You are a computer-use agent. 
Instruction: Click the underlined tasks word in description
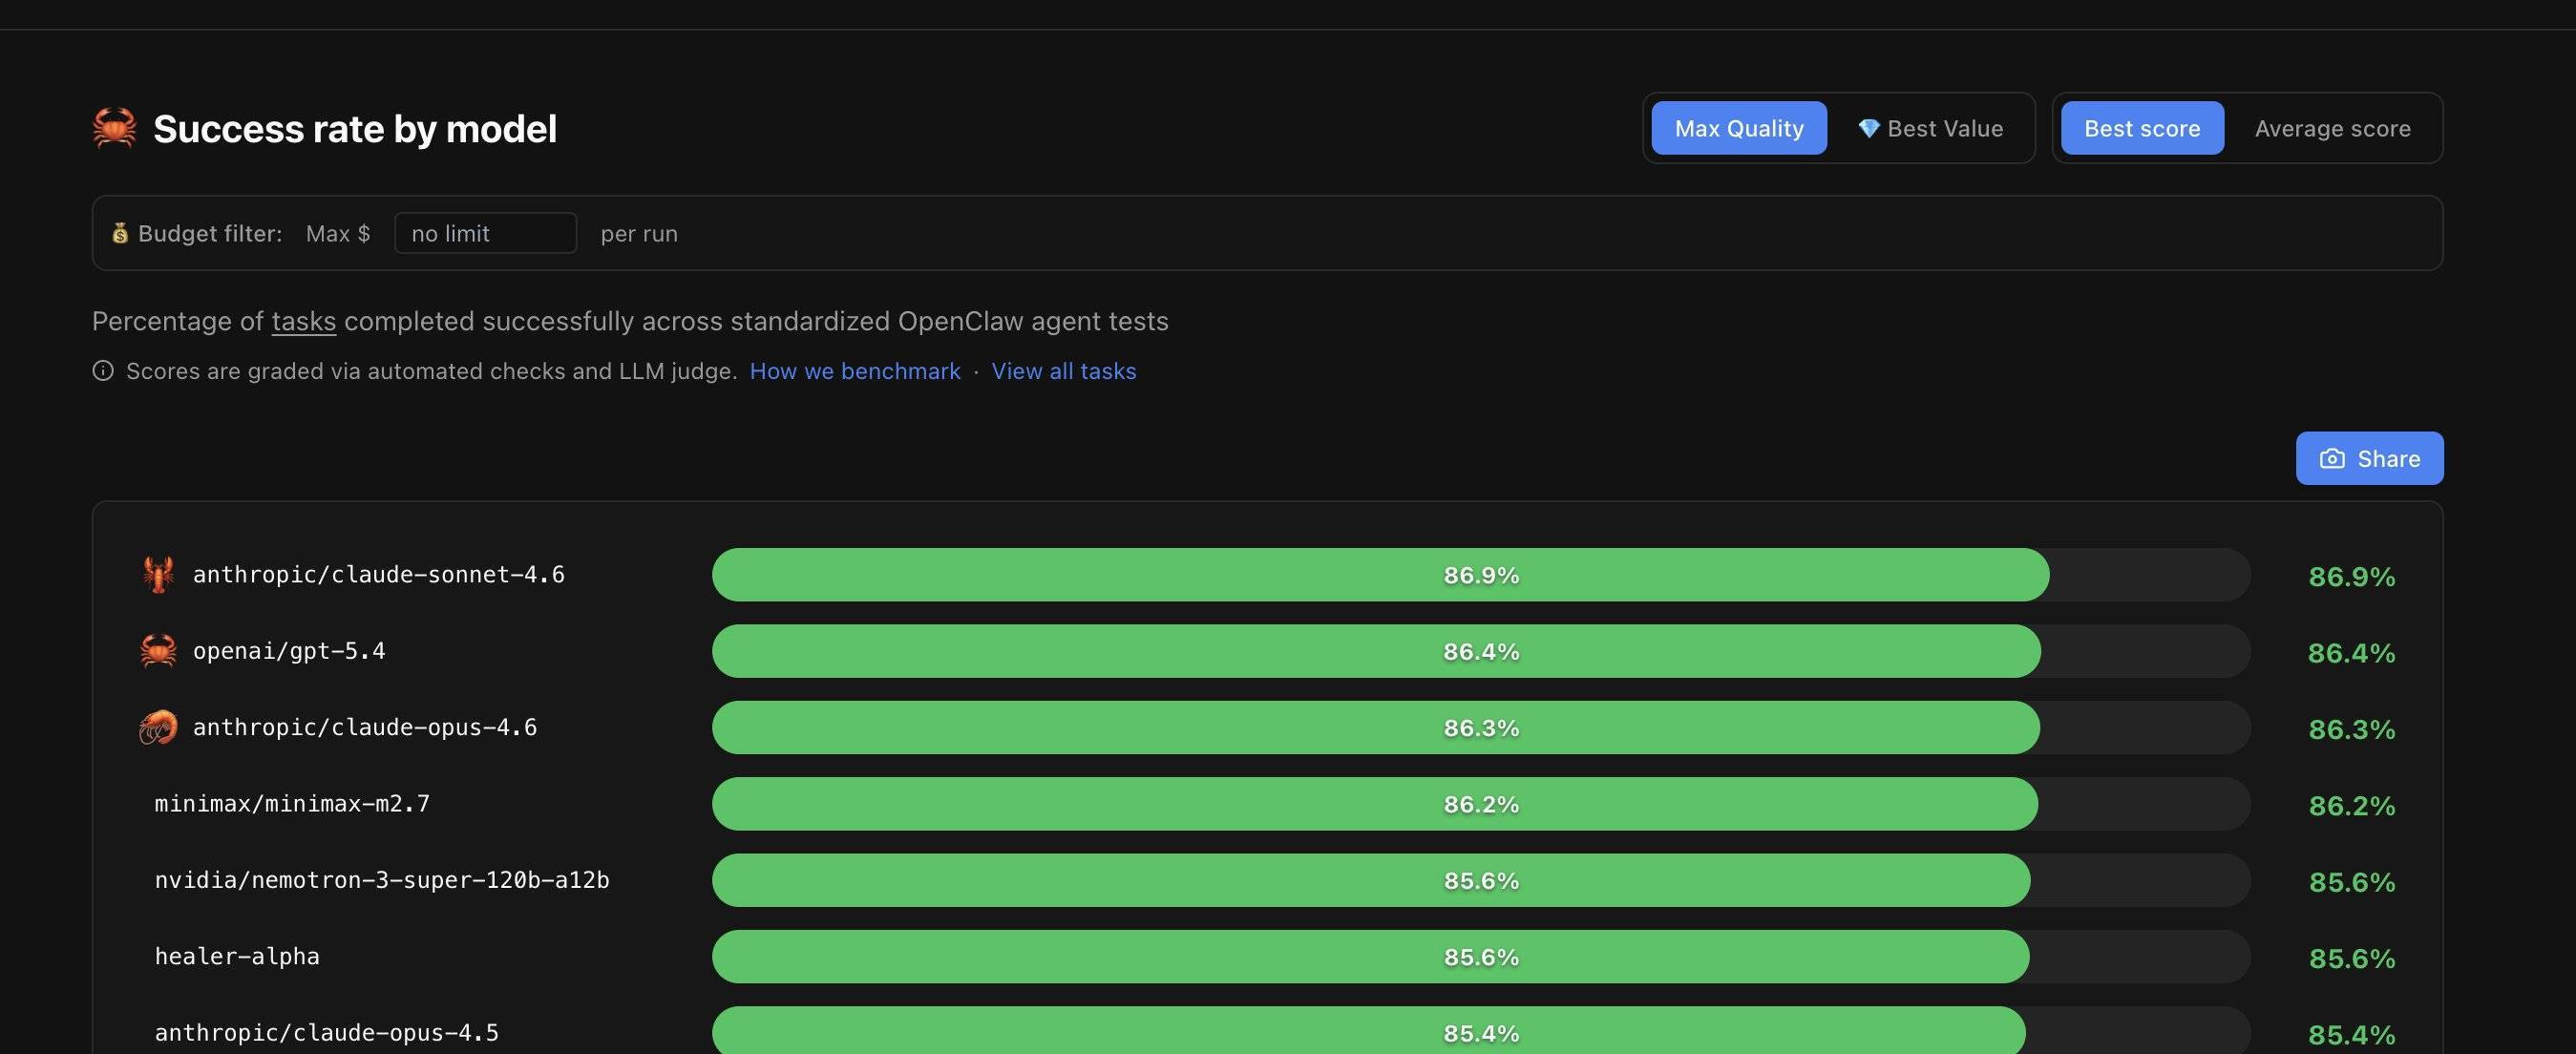coord(303,321)
